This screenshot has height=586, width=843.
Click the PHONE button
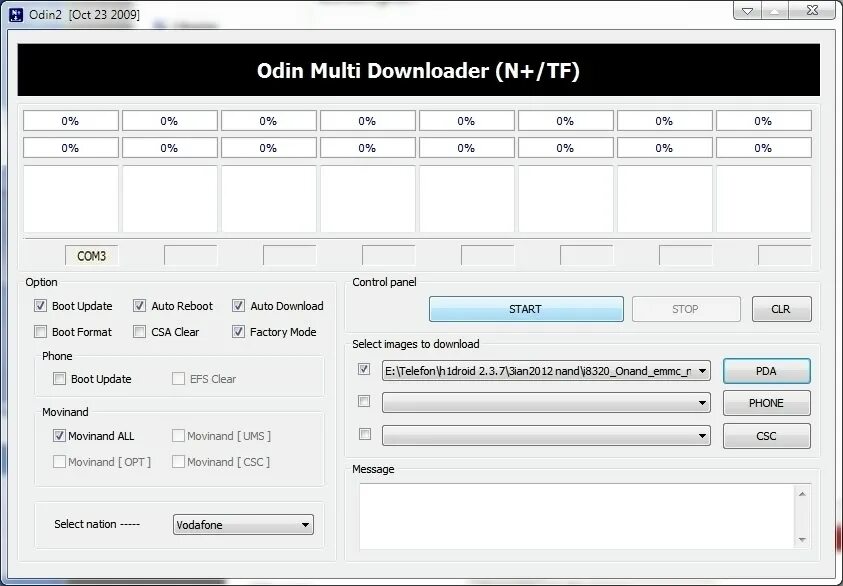766,403
